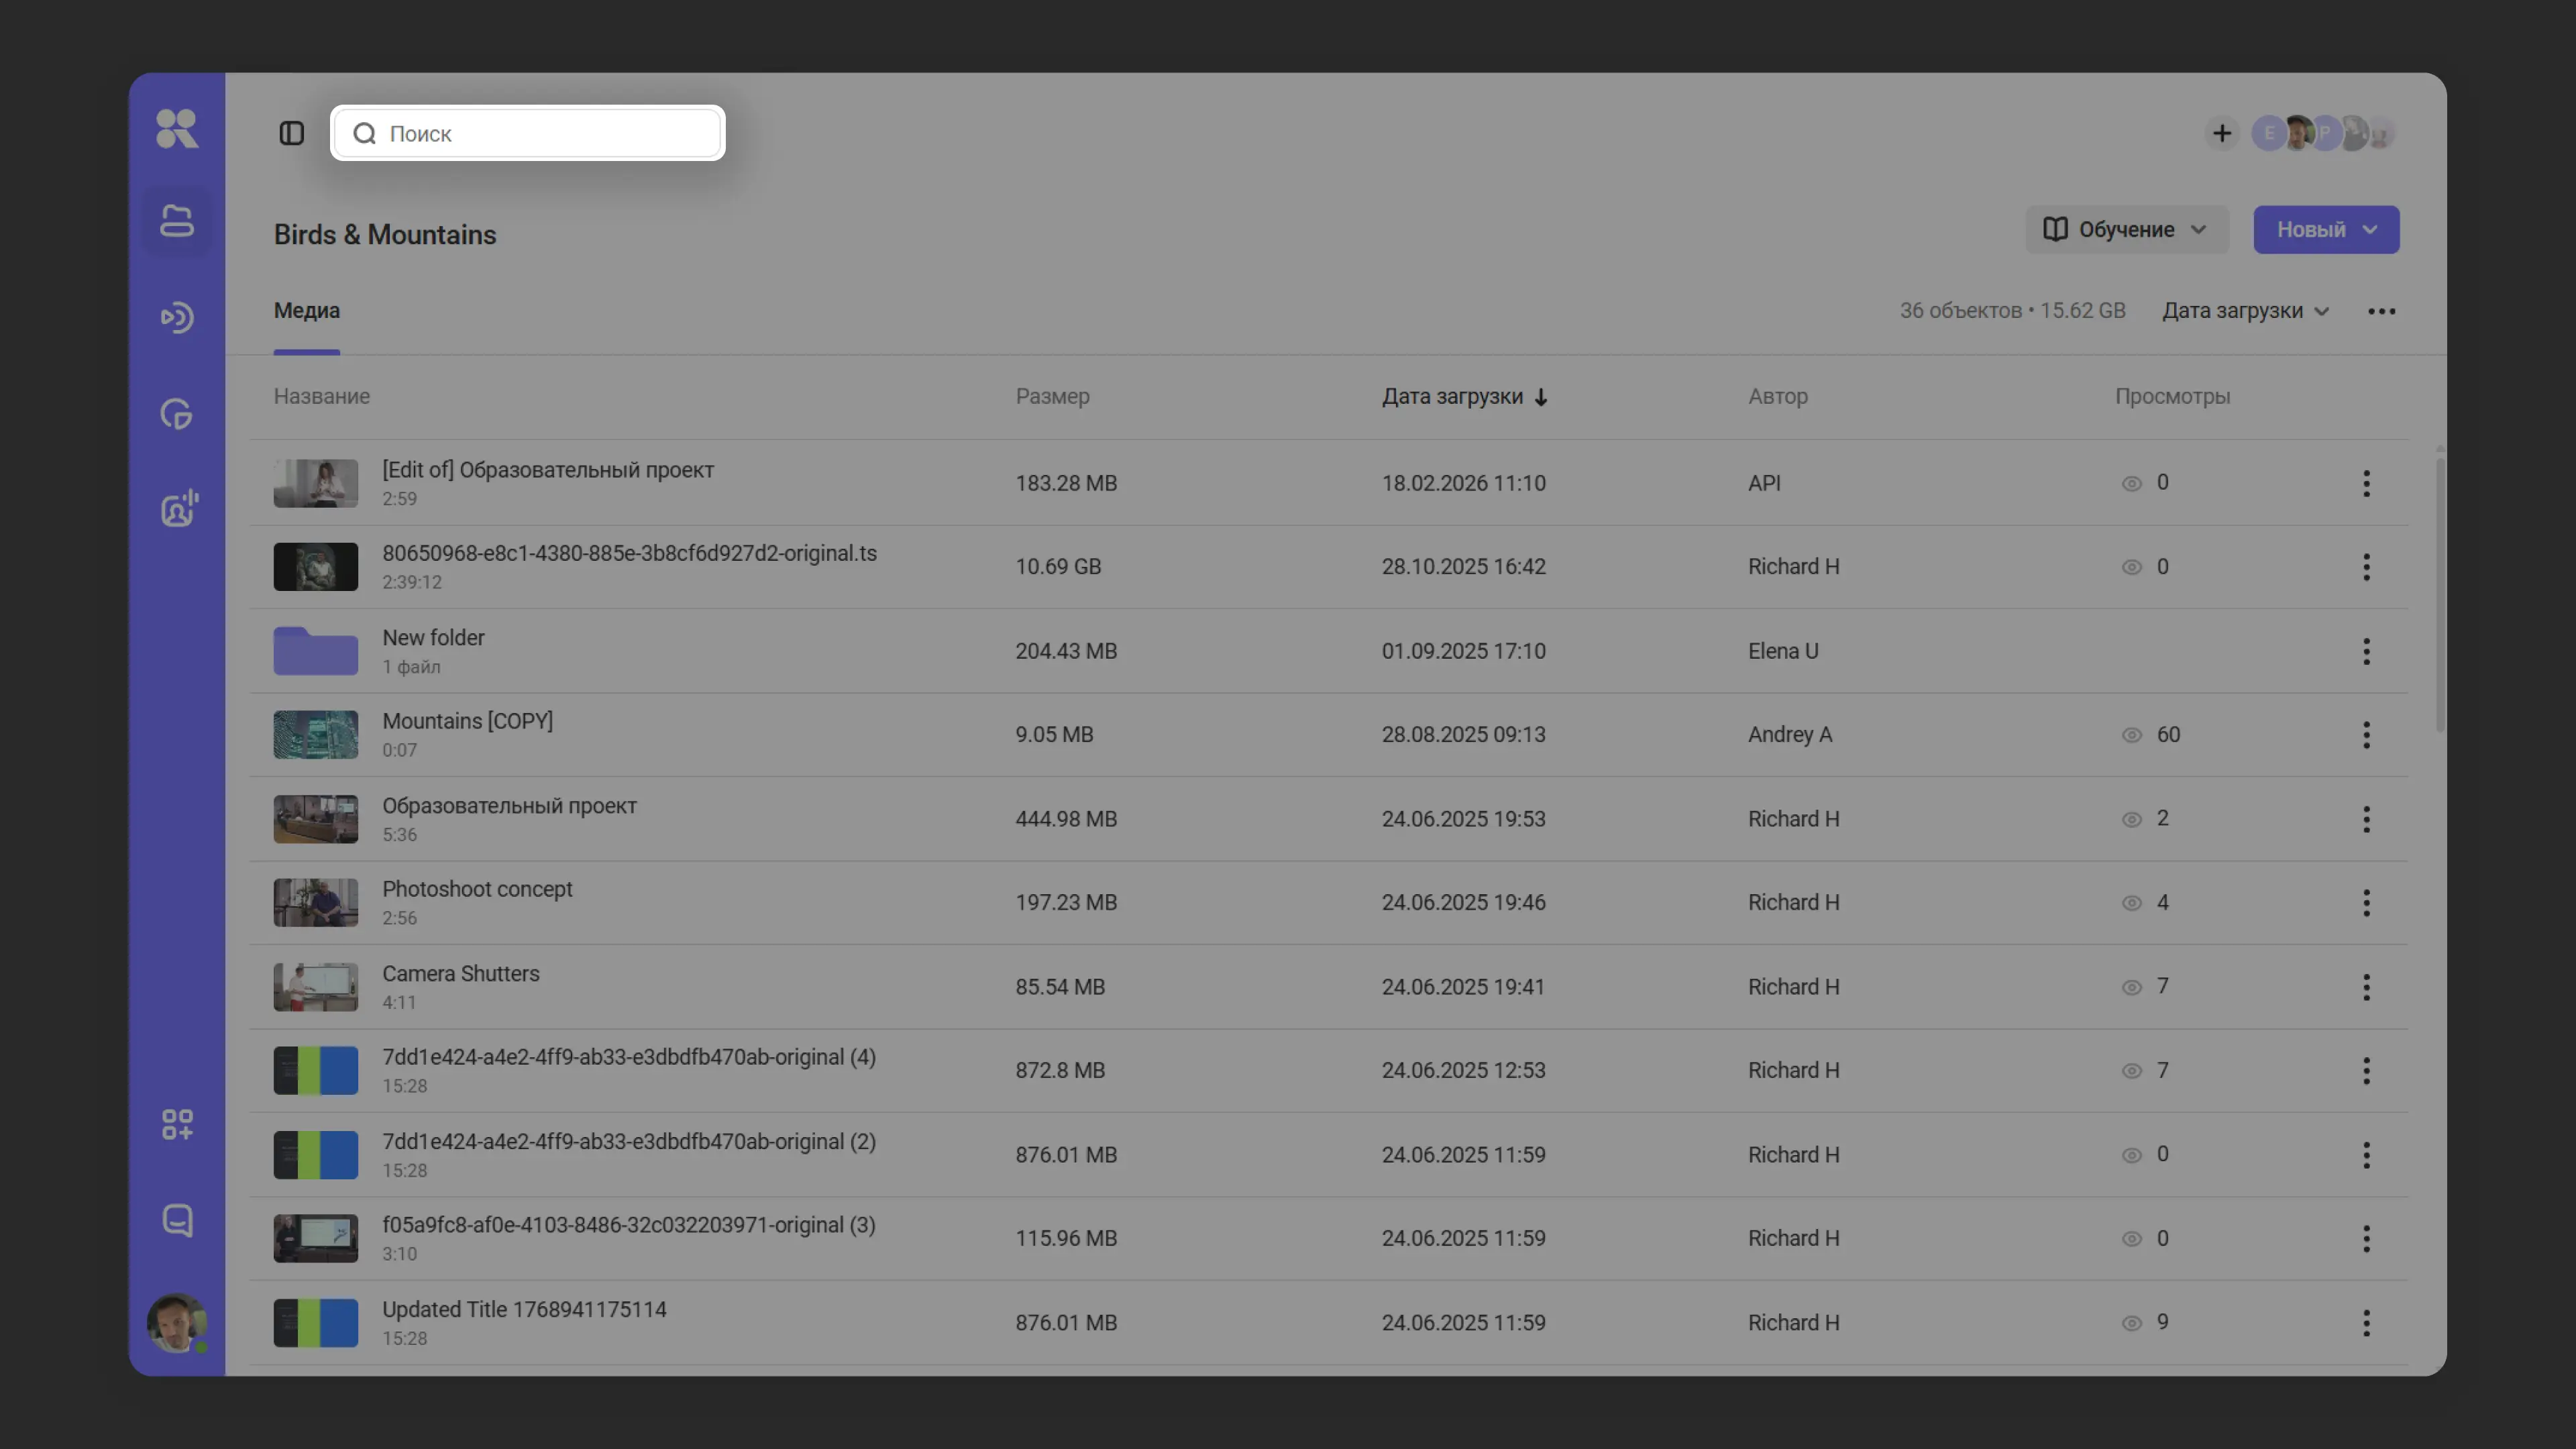The width and height of the screenshot is (2576, 1449).
Task: Click views eye icon for Mountains [COPY]
Action: pyautogui.click(x=2131, y=735)
